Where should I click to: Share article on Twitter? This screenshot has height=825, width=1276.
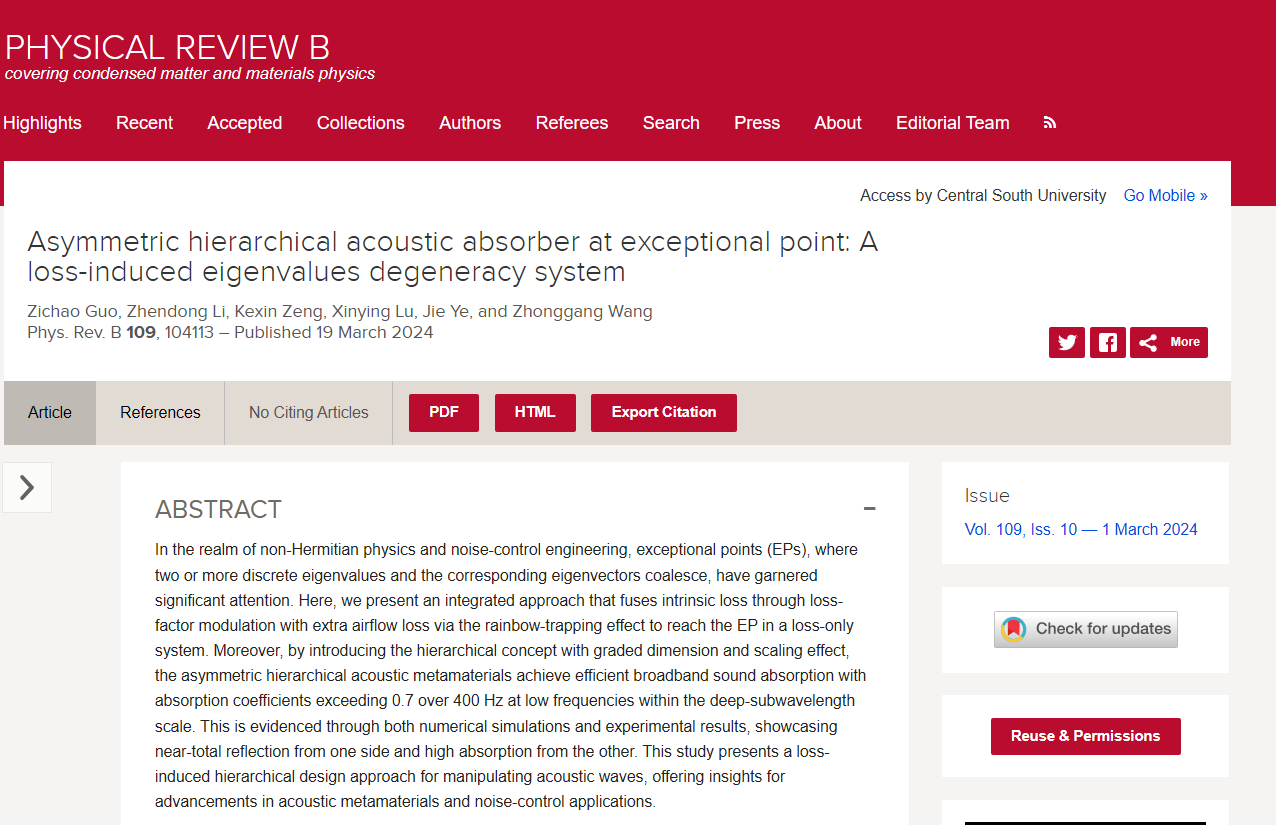(x=1066, y=342)
